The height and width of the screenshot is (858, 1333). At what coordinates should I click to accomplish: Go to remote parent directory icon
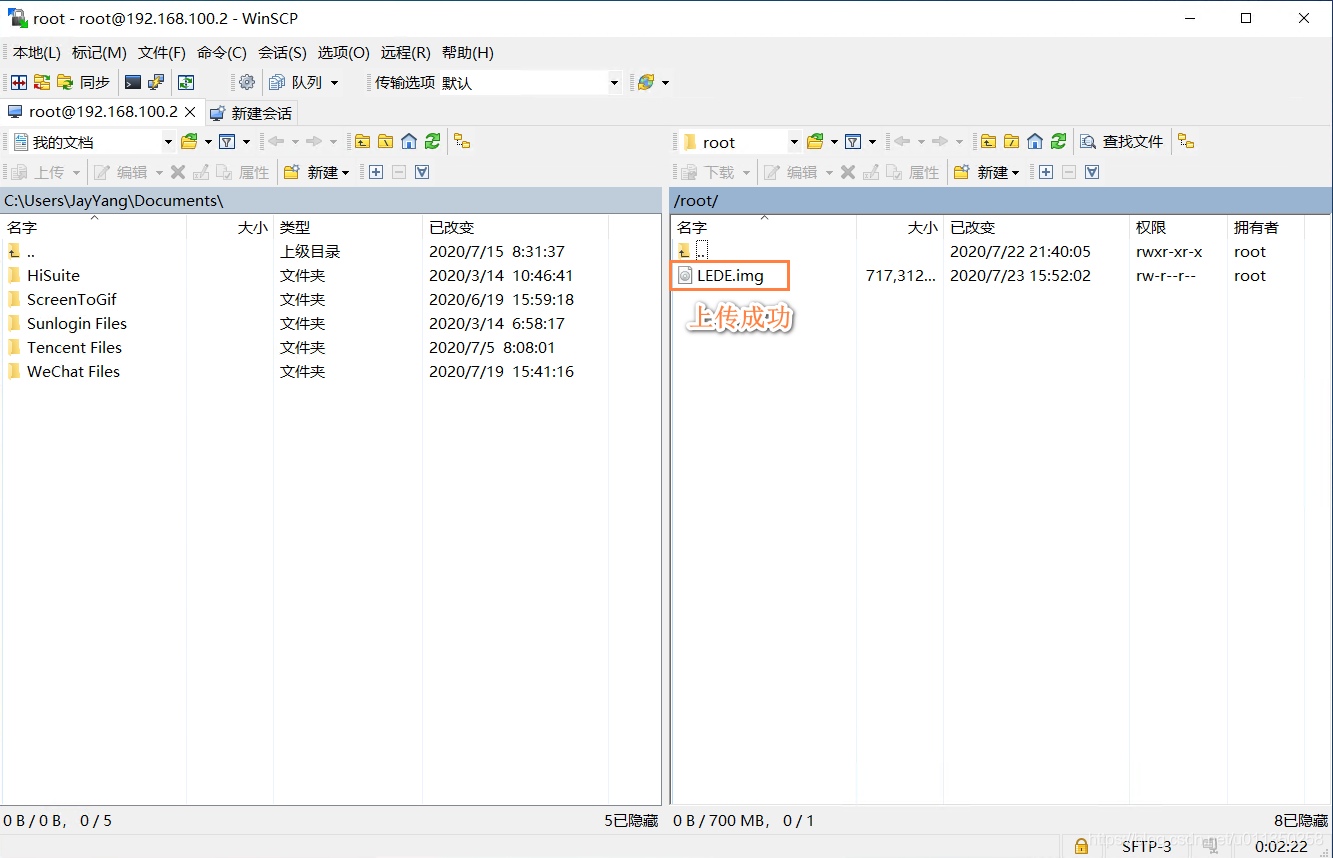(x=988, y=142)
